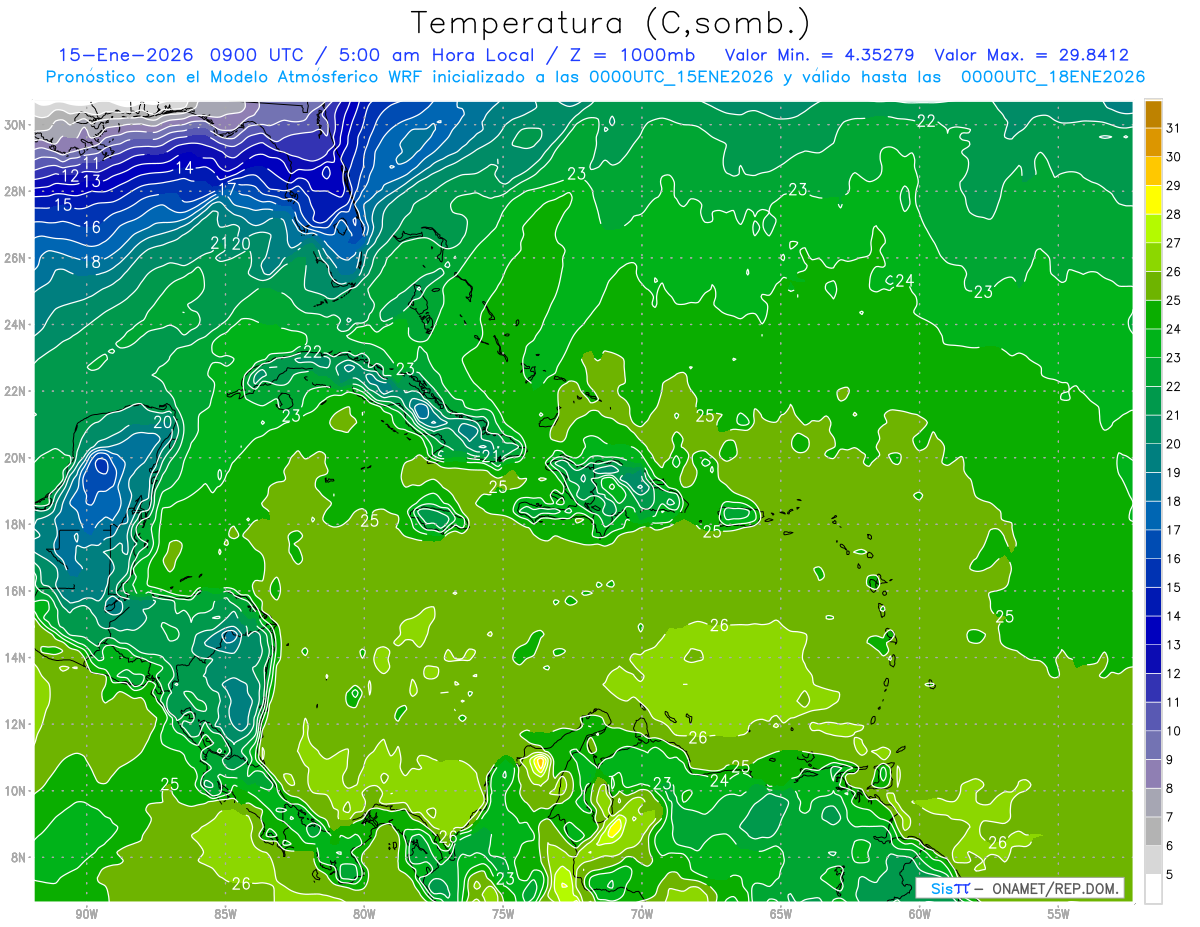Click the lime band between 27 and 28
This screenshot has width=1200, height=927.
click(1153, 229)
